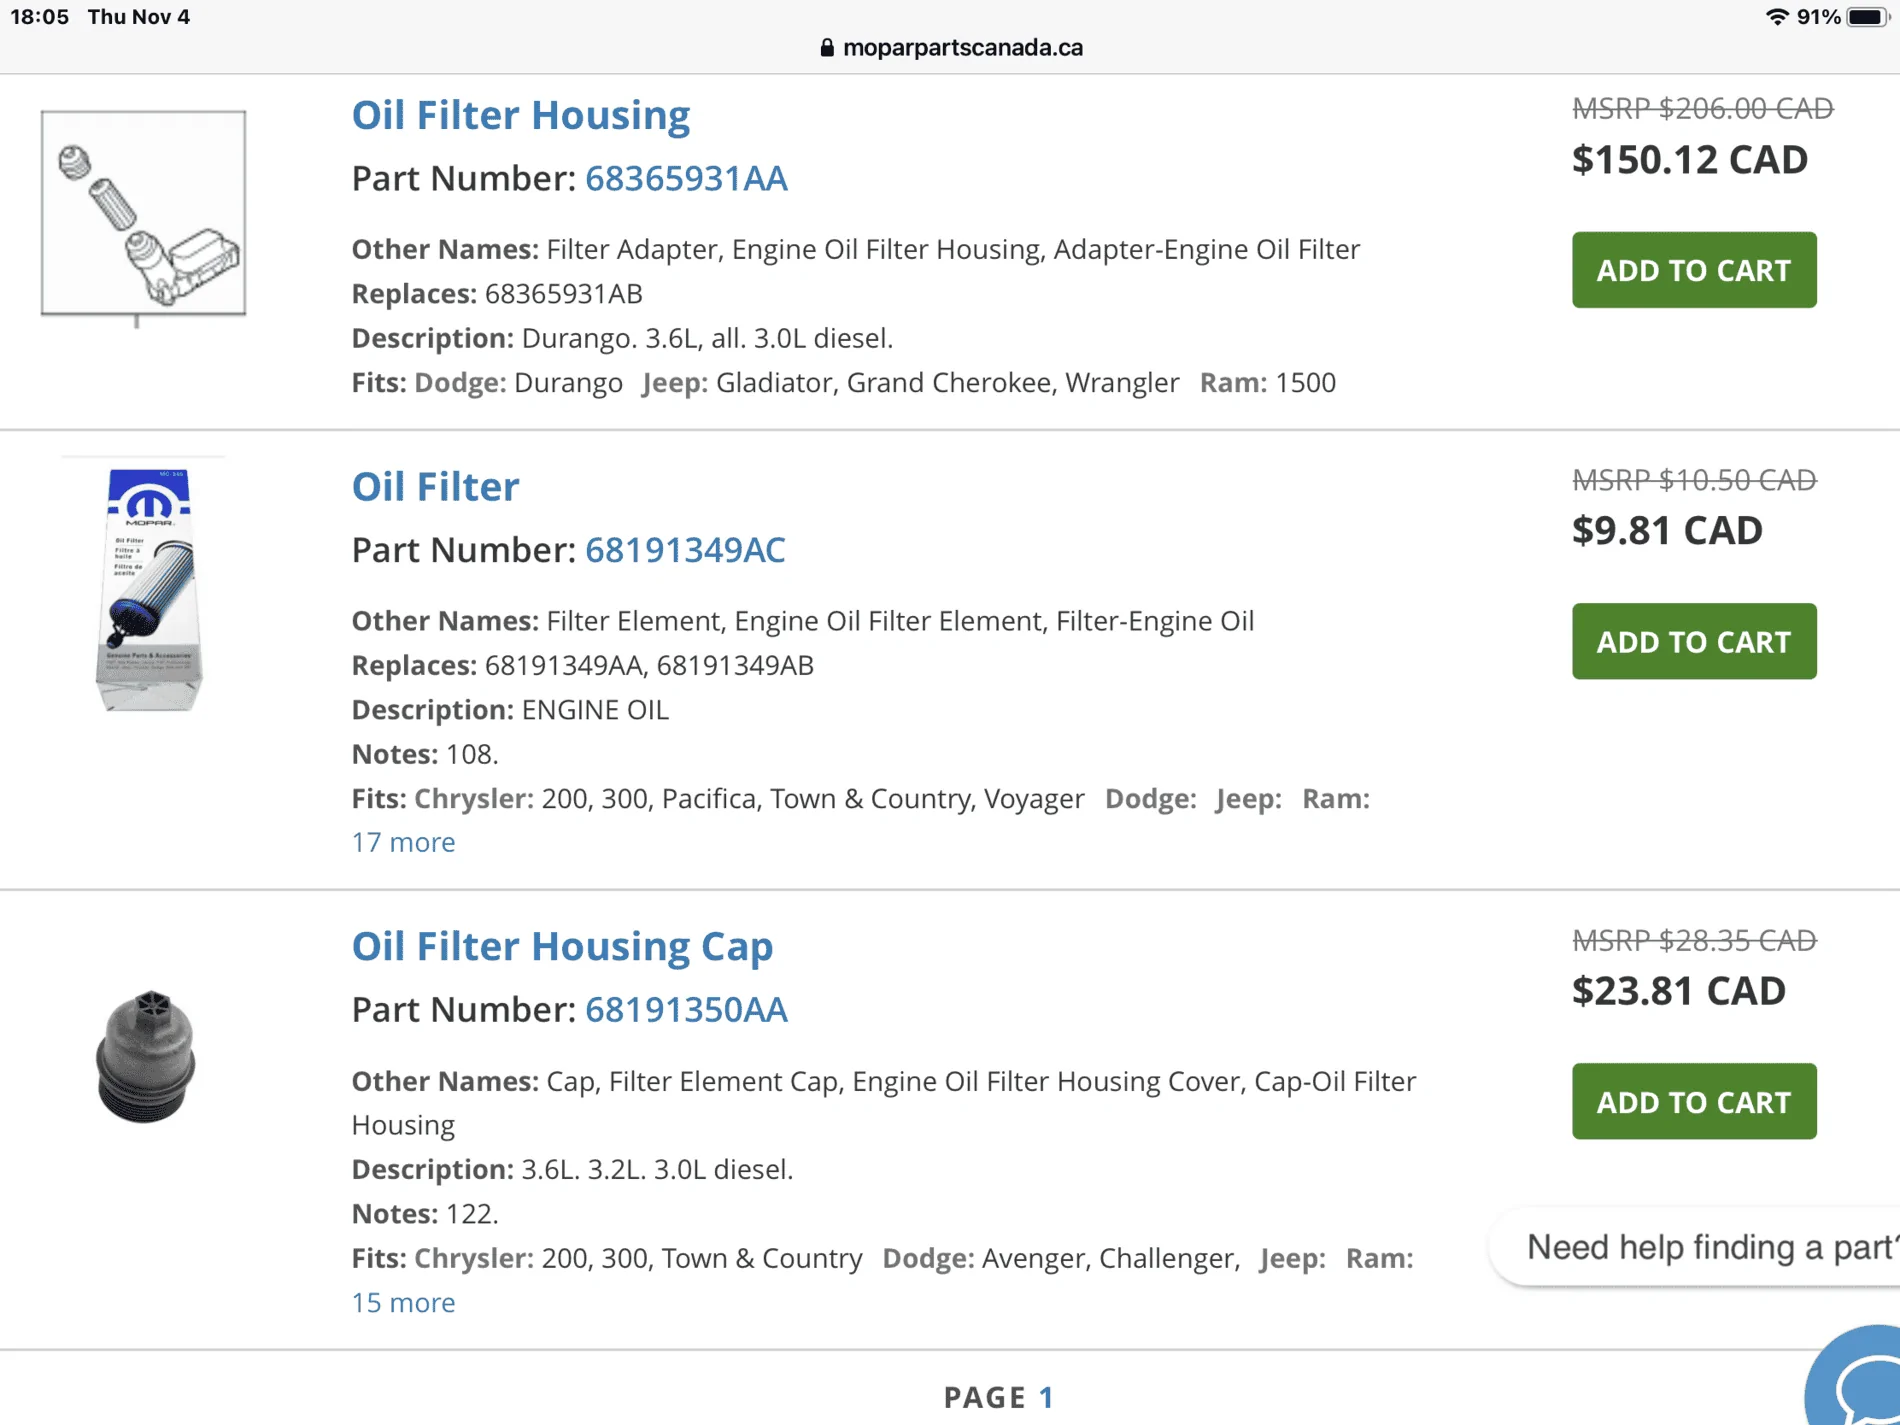Open part number 68191349AC
The image size is (1900, 1425).
[685, 549]
